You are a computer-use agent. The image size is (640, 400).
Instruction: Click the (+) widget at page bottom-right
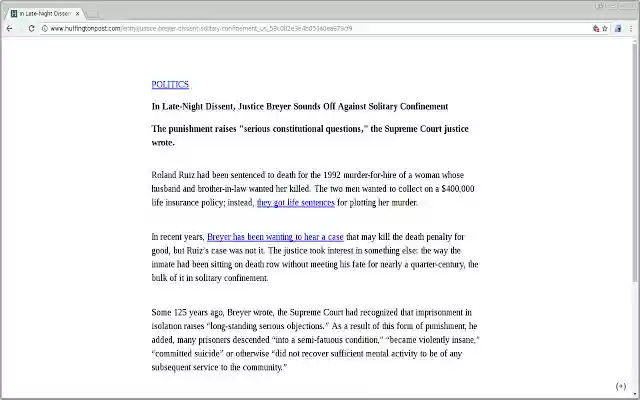coord(621,386)
